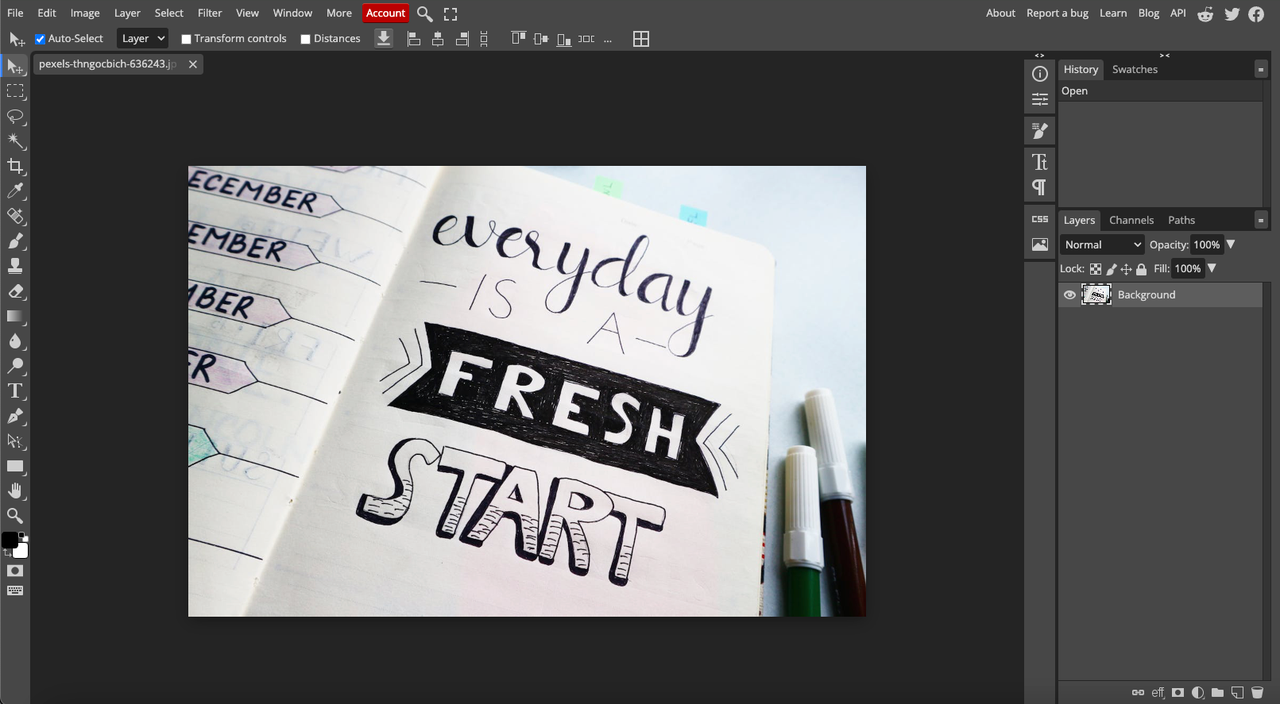Create new folder icon in Layers panel
The height and width of the screenshot is (704, 1280).
1217,692
